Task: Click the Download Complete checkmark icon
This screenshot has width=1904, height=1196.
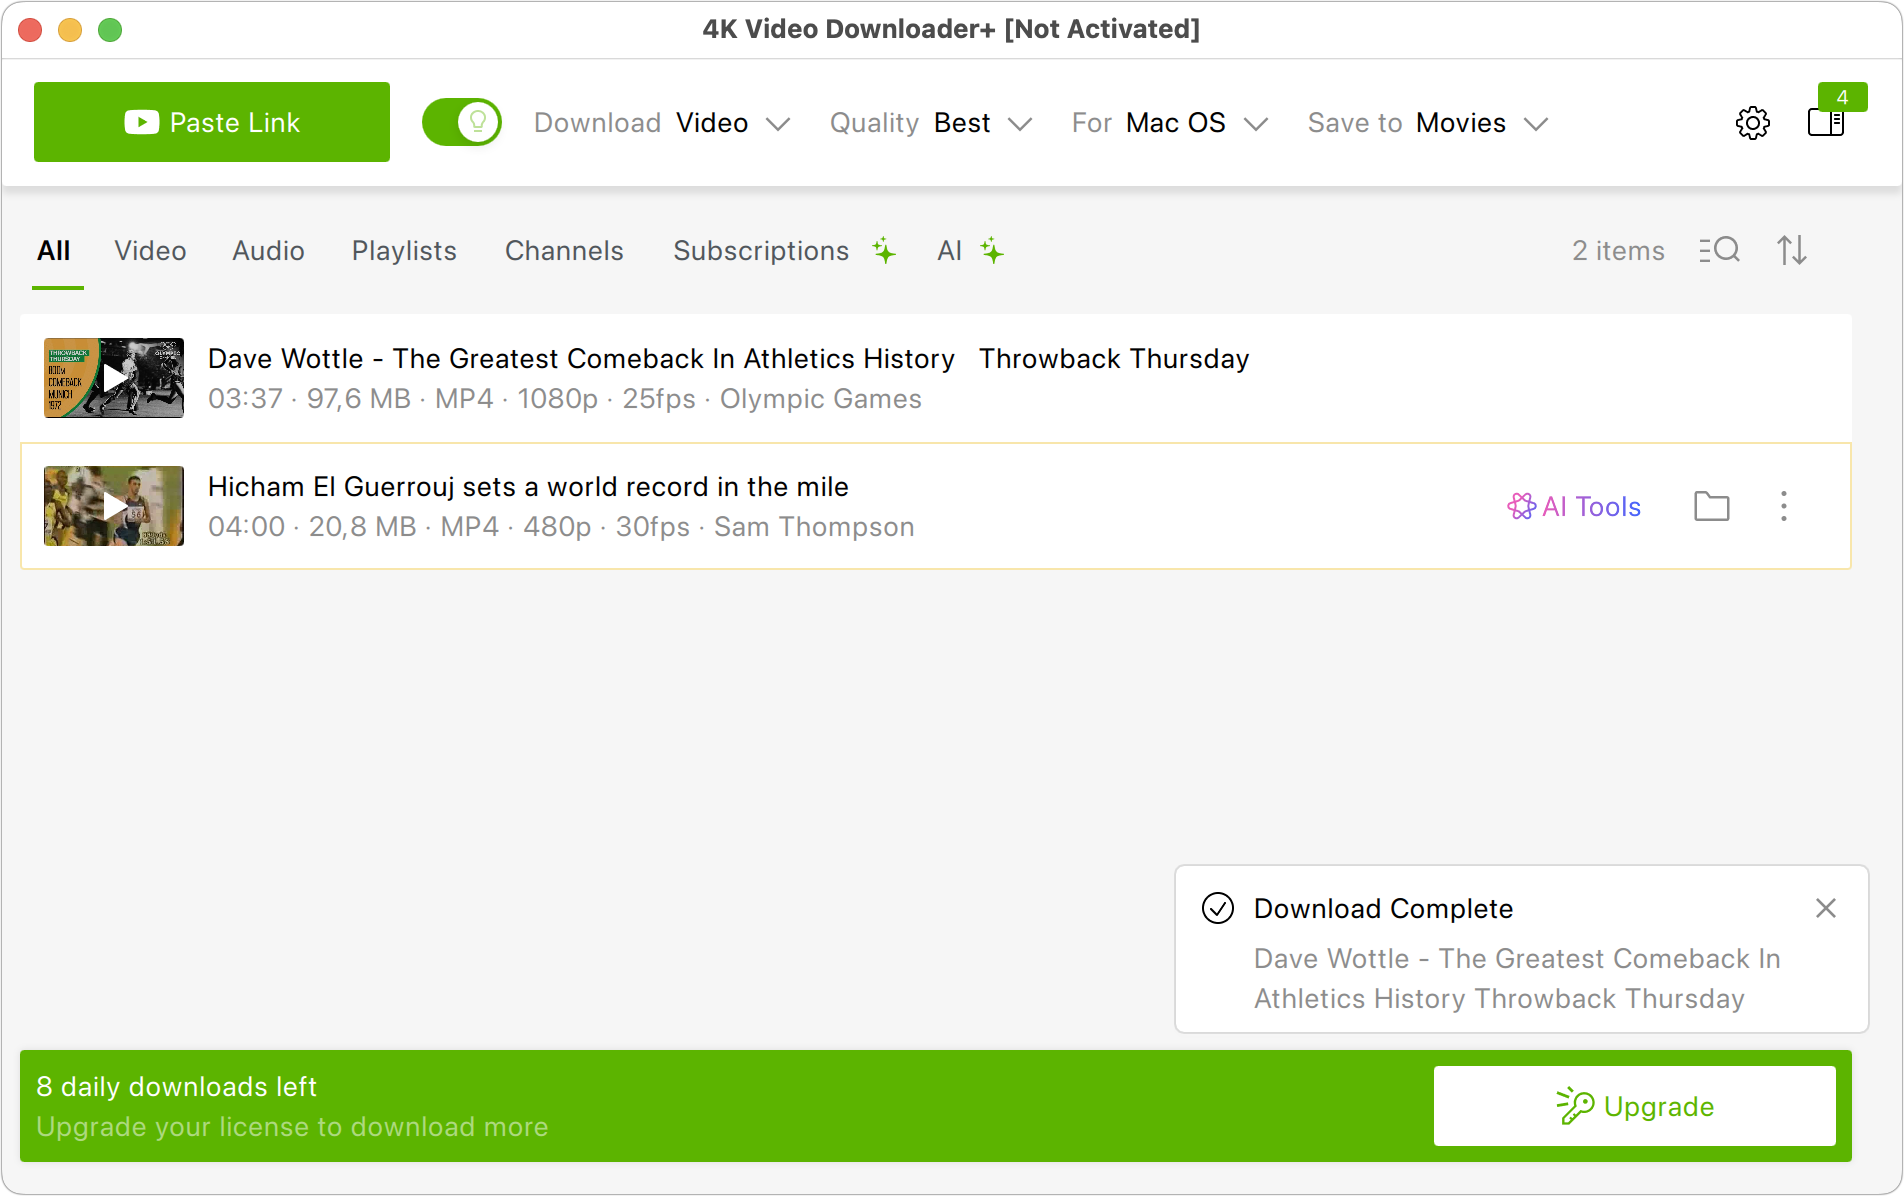Action: (x=1218, y=908)
